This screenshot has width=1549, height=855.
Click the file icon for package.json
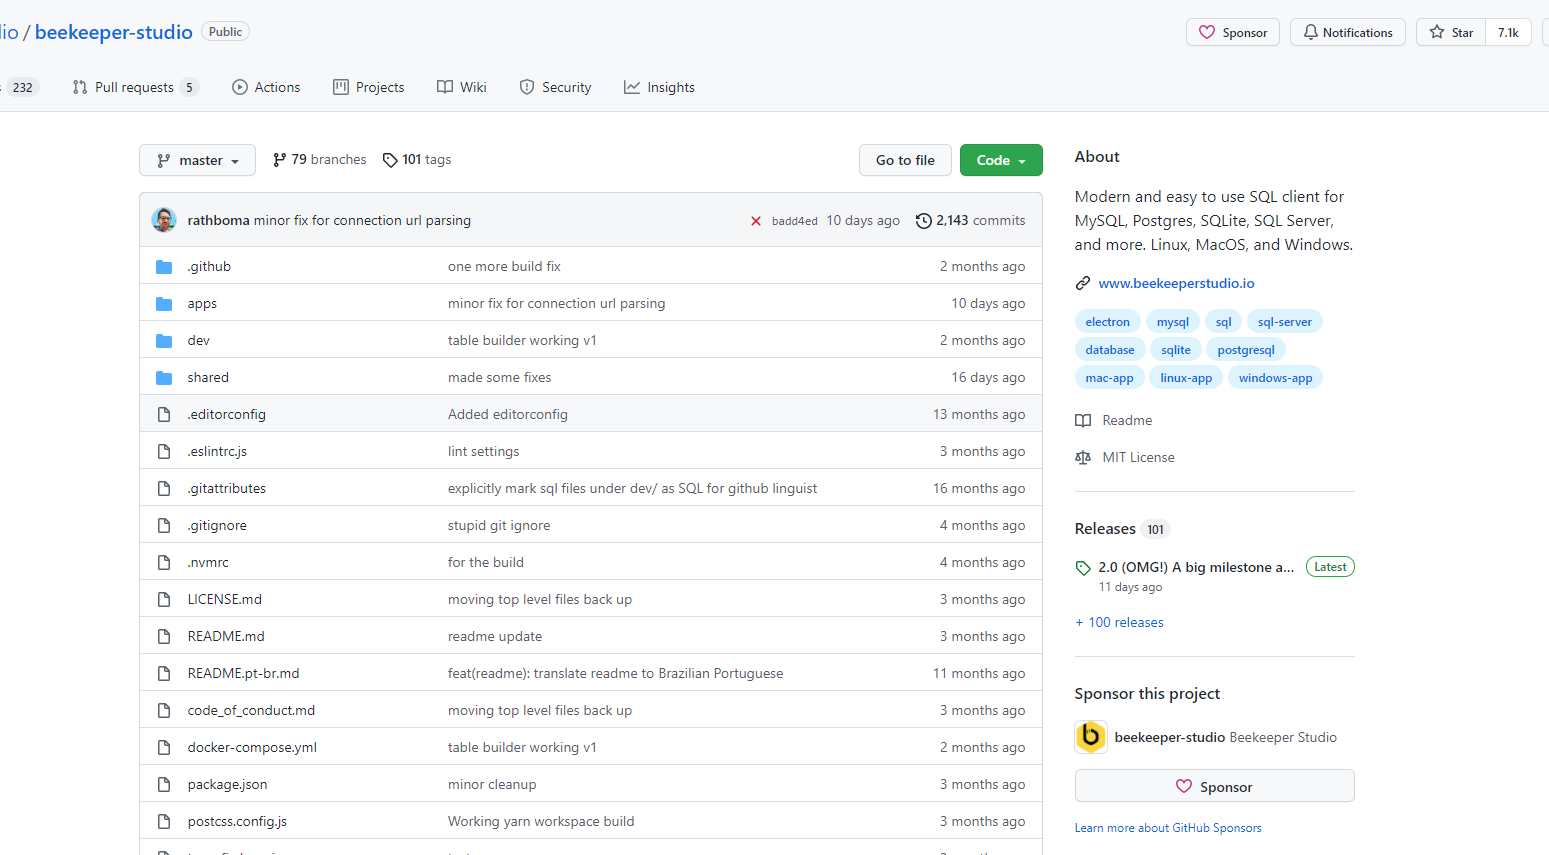(x=164, y=785)
